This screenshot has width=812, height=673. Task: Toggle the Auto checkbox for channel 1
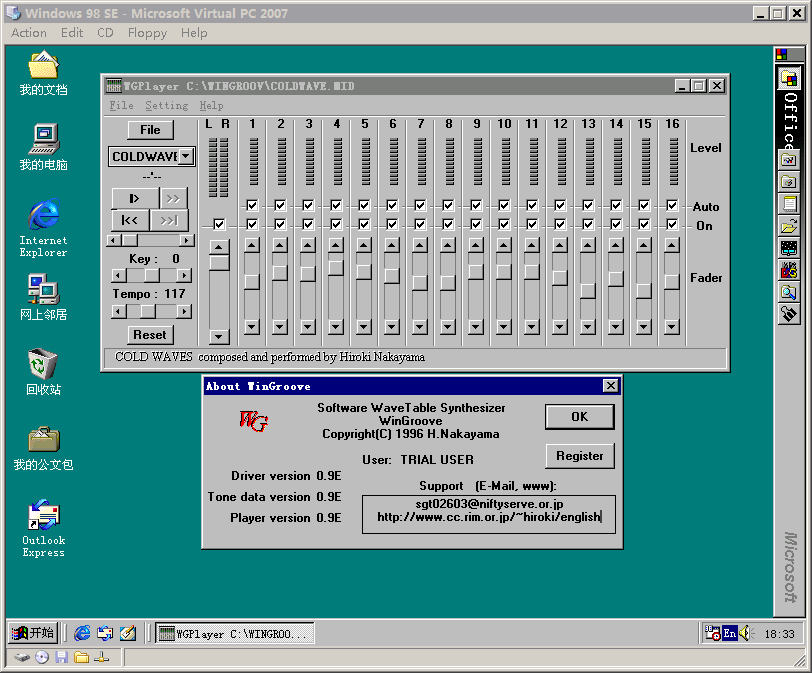tap(252, 206)
